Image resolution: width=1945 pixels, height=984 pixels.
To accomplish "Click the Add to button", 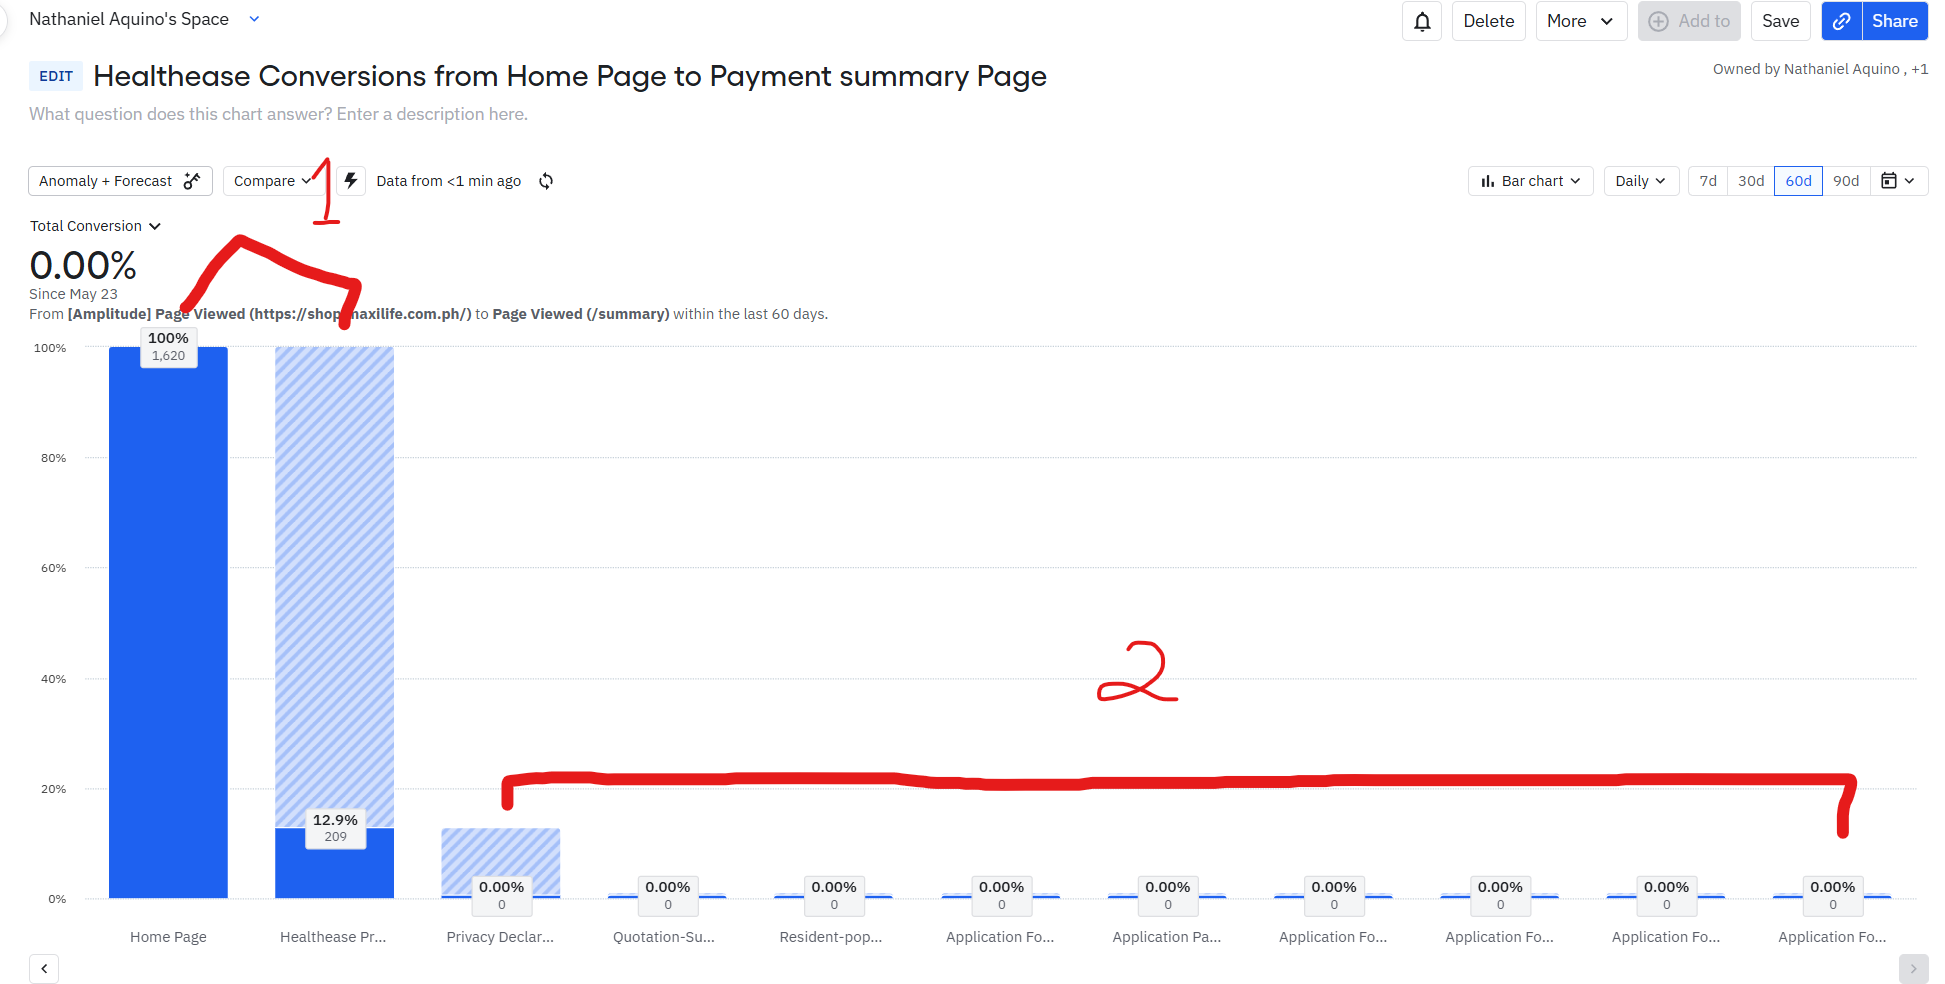I will point(1689,21).
